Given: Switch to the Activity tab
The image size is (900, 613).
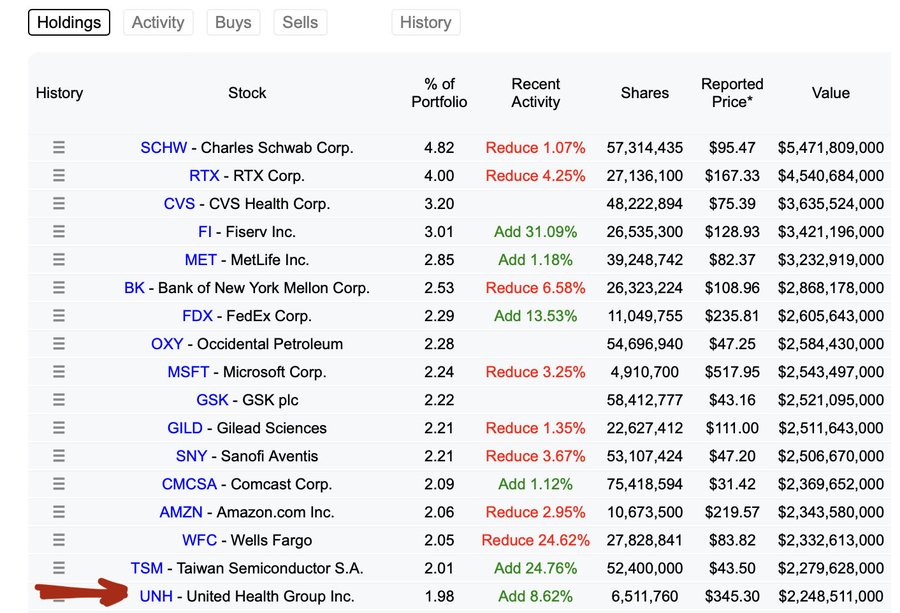Looking at the screenshot, I should click(157, 22).
